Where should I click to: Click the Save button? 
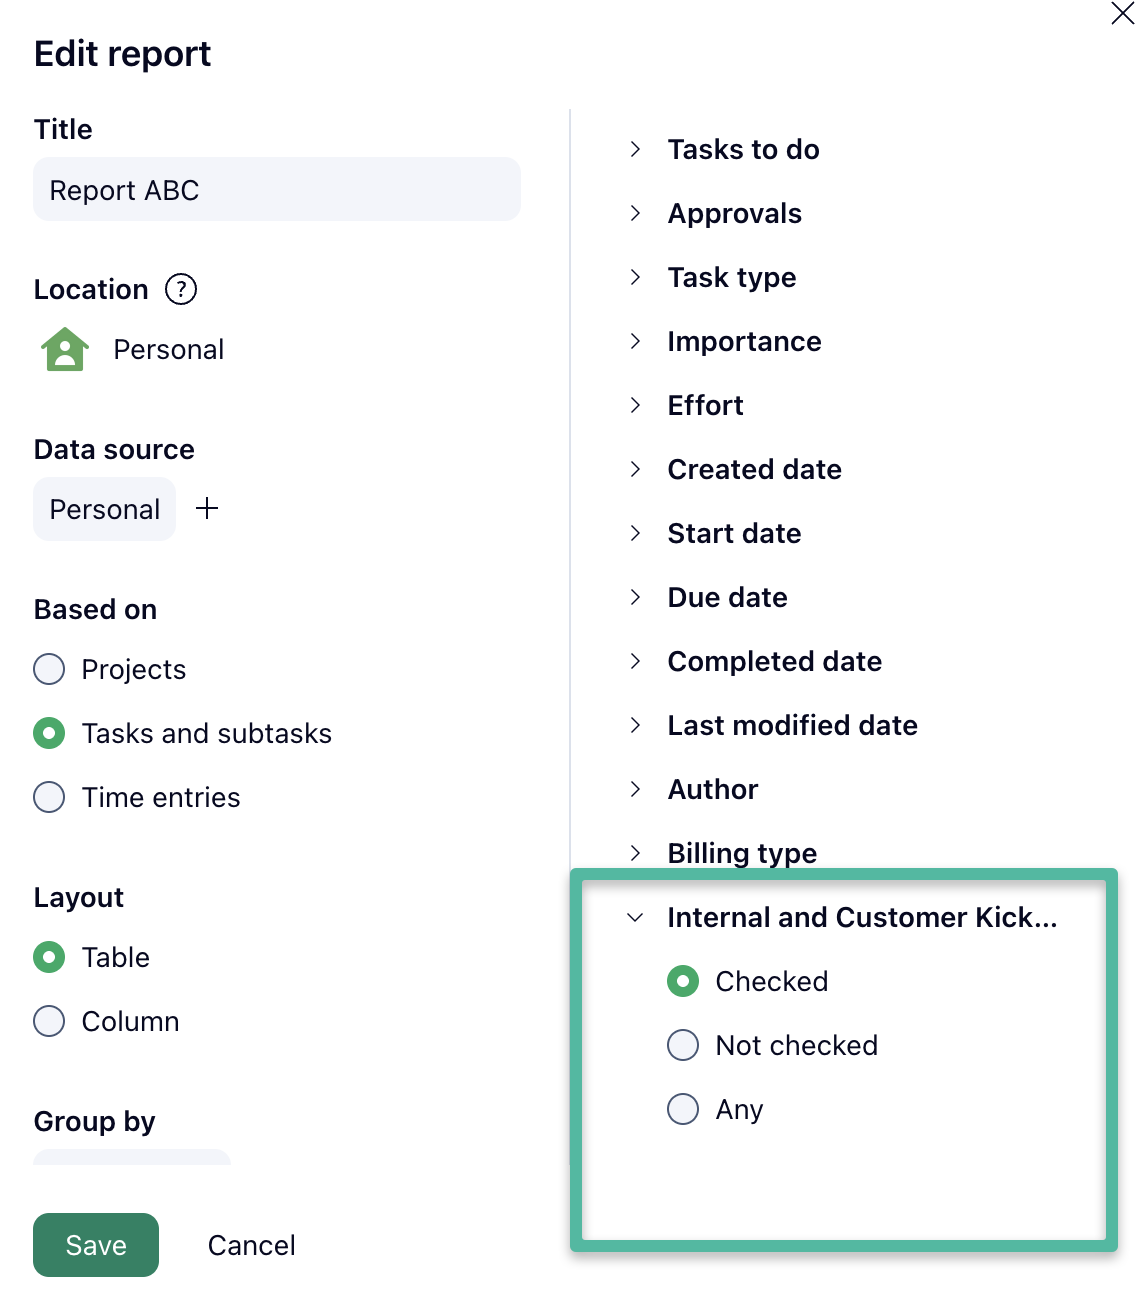tap(96, 1245)
